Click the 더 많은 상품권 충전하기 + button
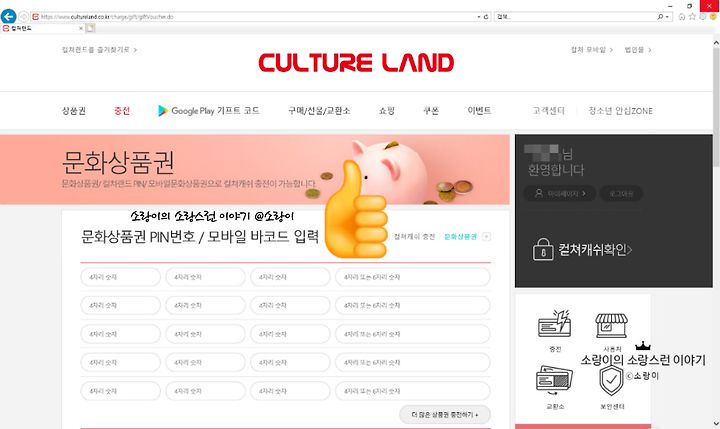This screenshot has height=429, width=720. (444, 414)
